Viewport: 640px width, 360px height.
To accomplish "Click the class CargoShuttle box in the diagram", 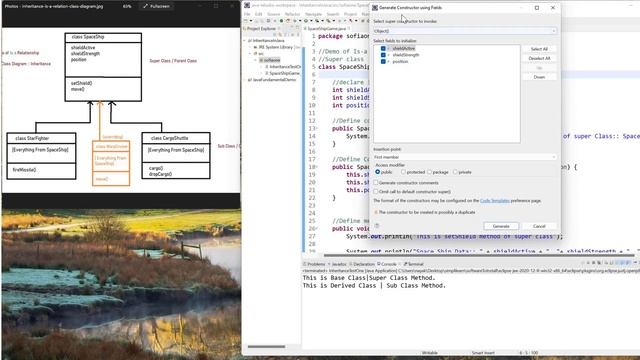I will coord(176,155).
